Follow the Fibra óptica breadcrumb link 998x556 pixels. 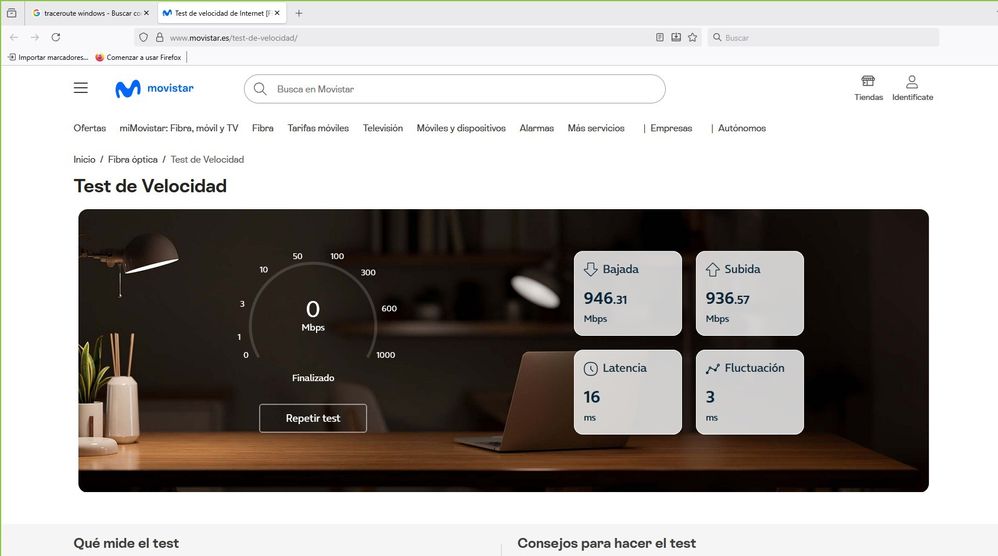pyautogui.click(x=133, y=159)
